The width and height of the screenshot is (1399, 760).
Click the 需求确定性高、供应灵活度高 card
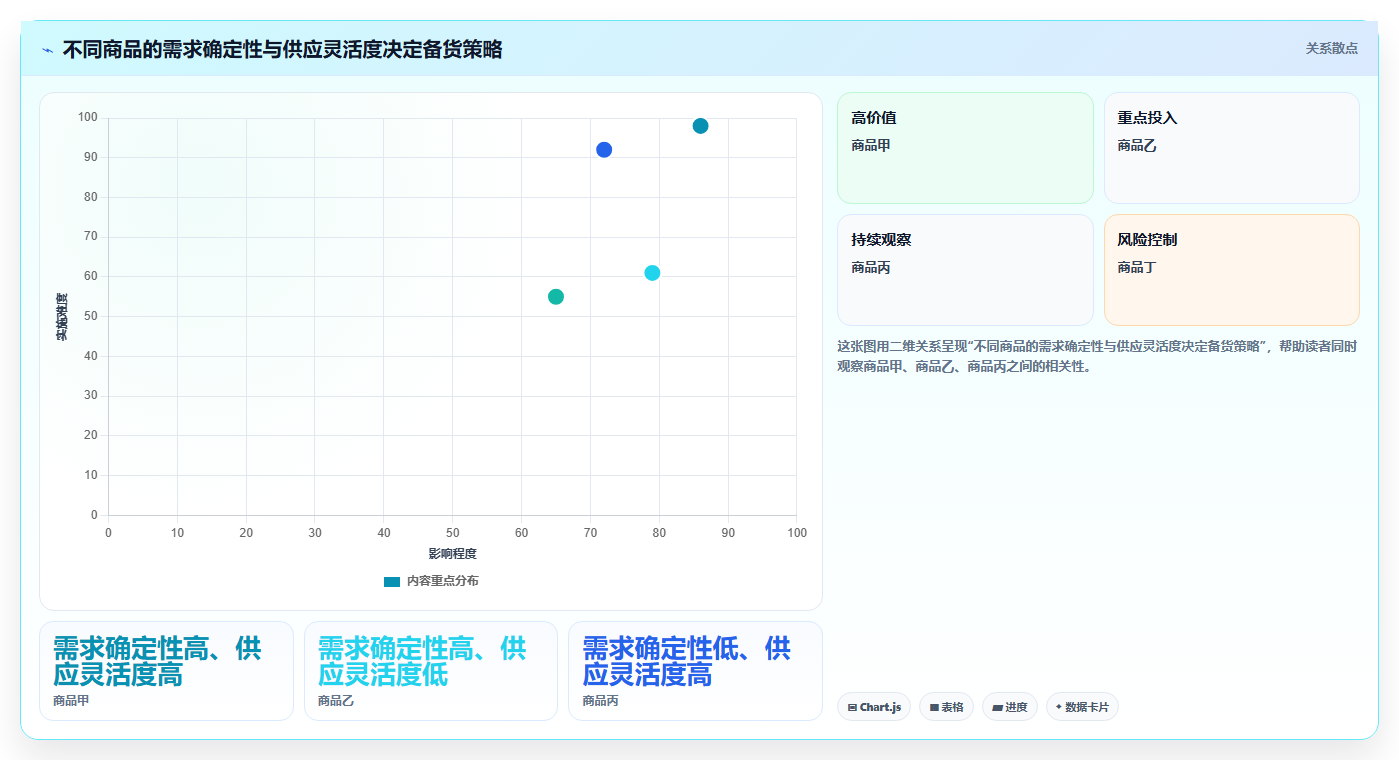coord(166,671)
